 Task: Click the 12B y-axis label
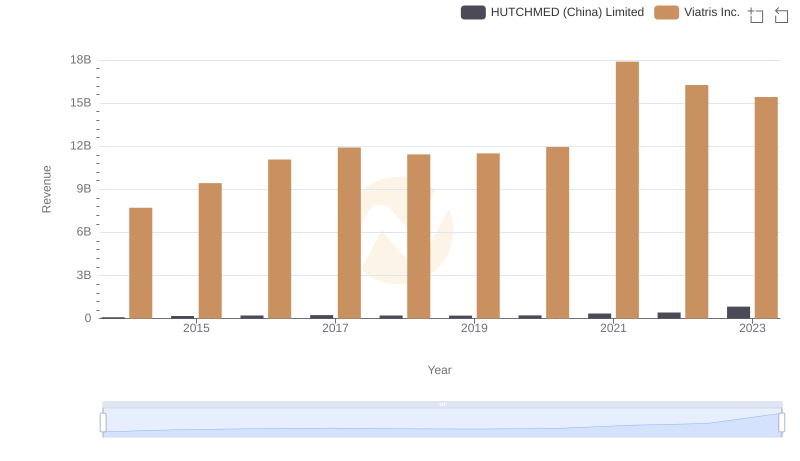pos(81,146)
